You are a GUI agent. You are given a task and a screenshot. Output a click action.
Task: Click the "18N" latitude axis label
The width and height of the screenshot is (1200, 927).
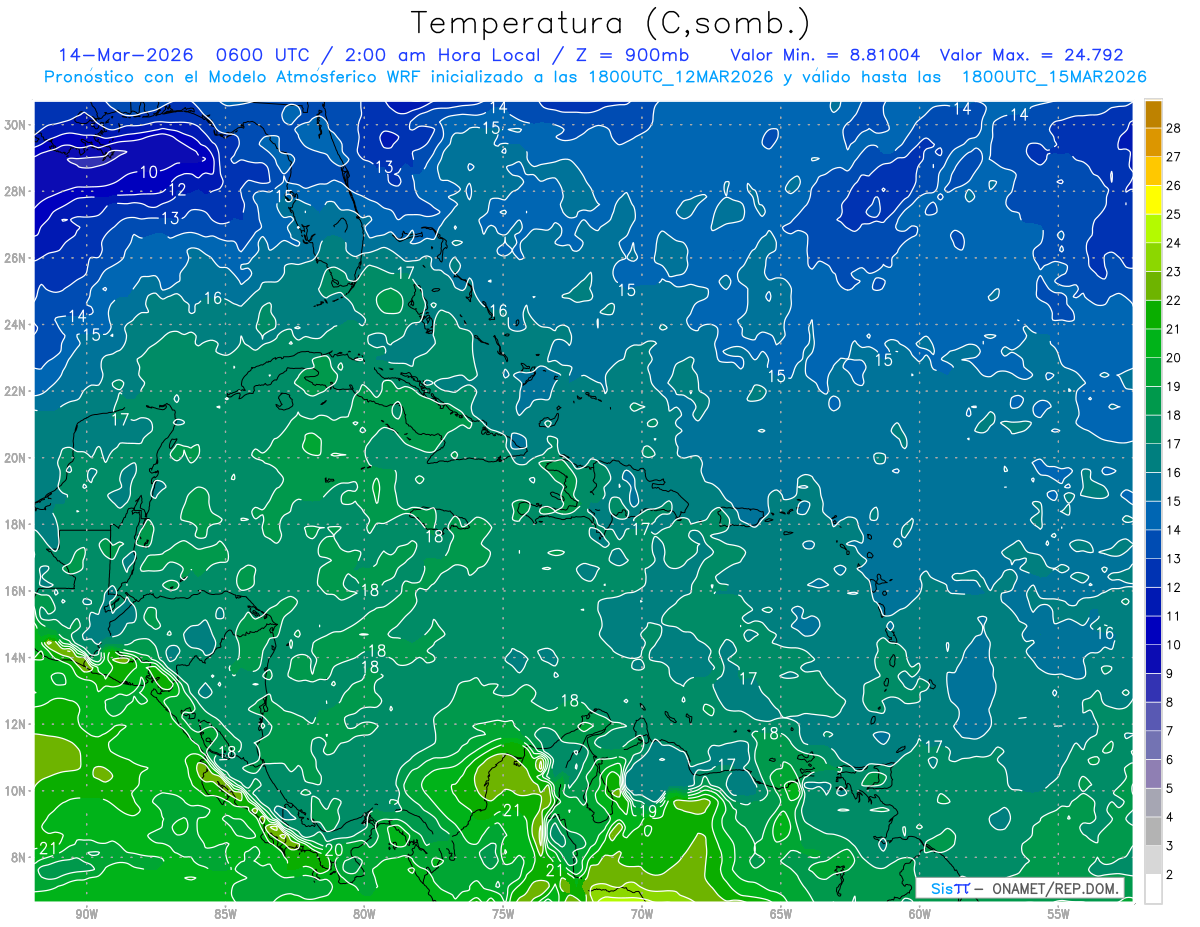pyautogui.click(x=16, y=524)
